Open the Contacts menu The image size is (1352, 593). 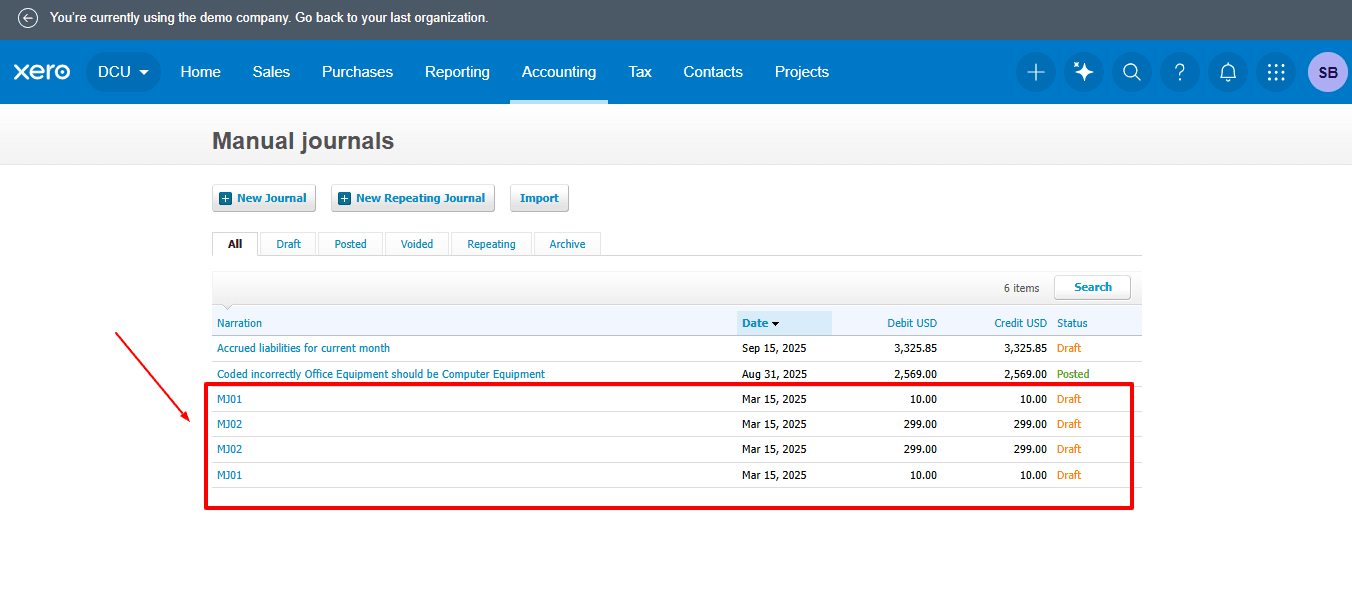click(712, 72)
